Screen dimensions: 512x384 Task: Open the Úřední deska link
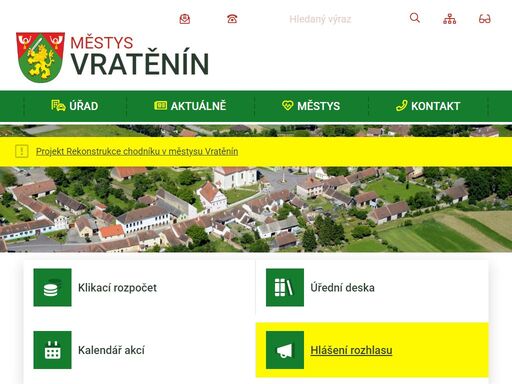342,288
